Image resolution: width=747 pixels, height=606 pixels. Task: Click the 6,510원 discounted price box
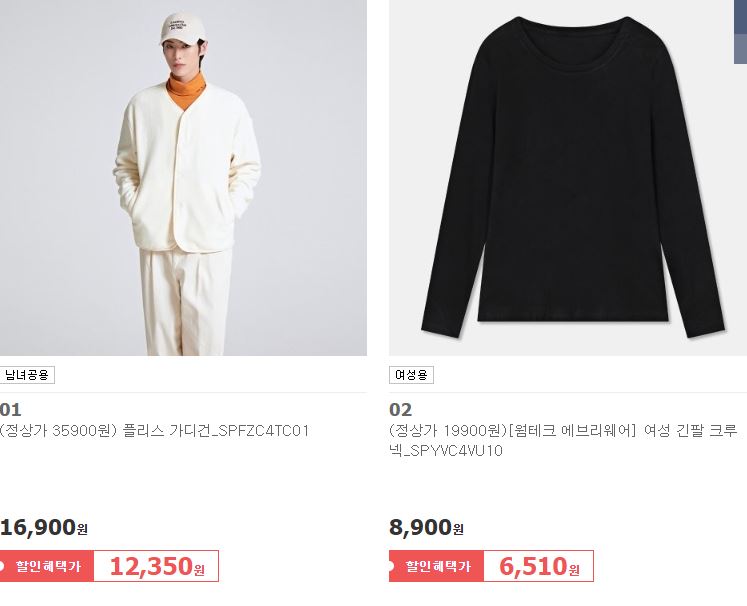click(x=539, y=566)
